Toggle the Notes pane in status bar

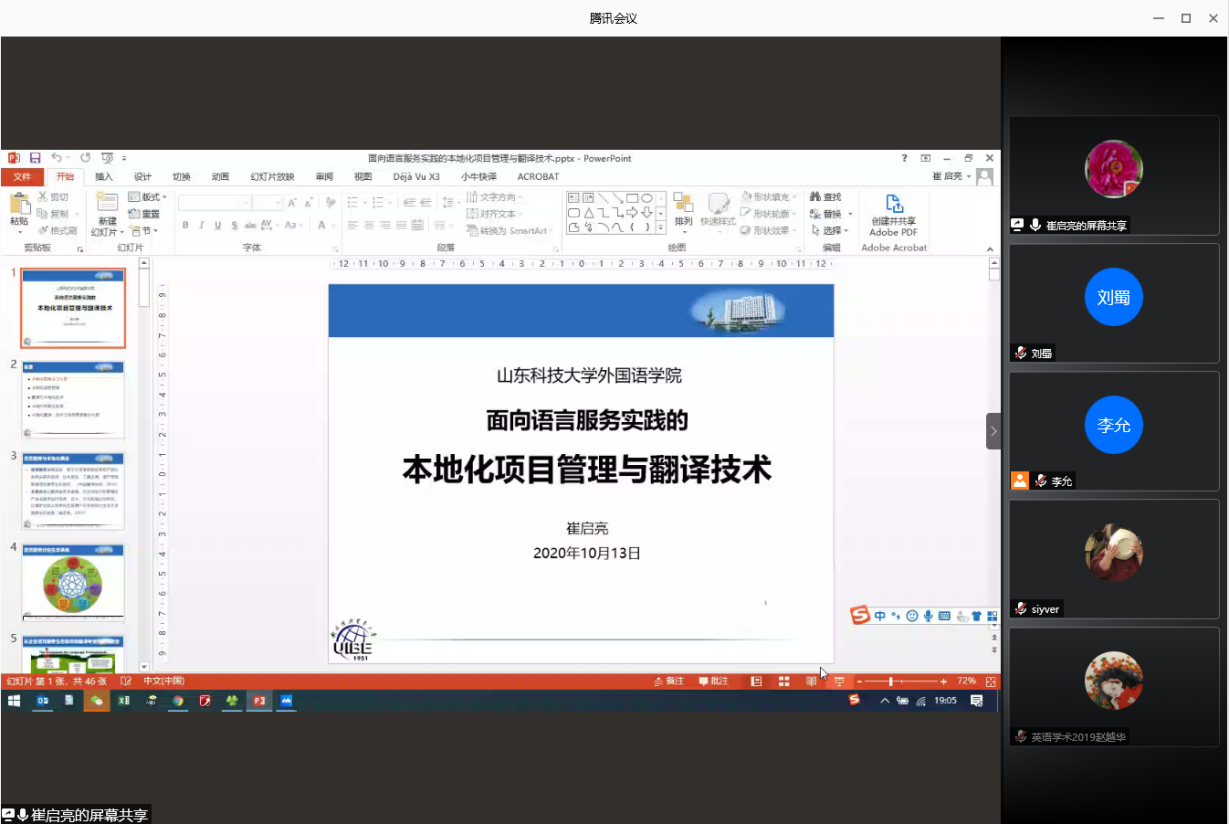(x=669, y=681)
